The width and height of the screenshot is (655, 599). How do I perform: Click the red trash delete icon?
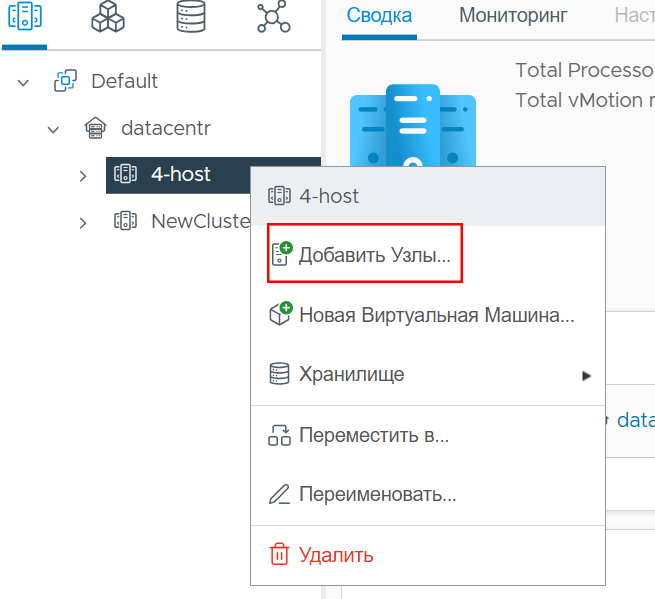(x=279, y=554)
